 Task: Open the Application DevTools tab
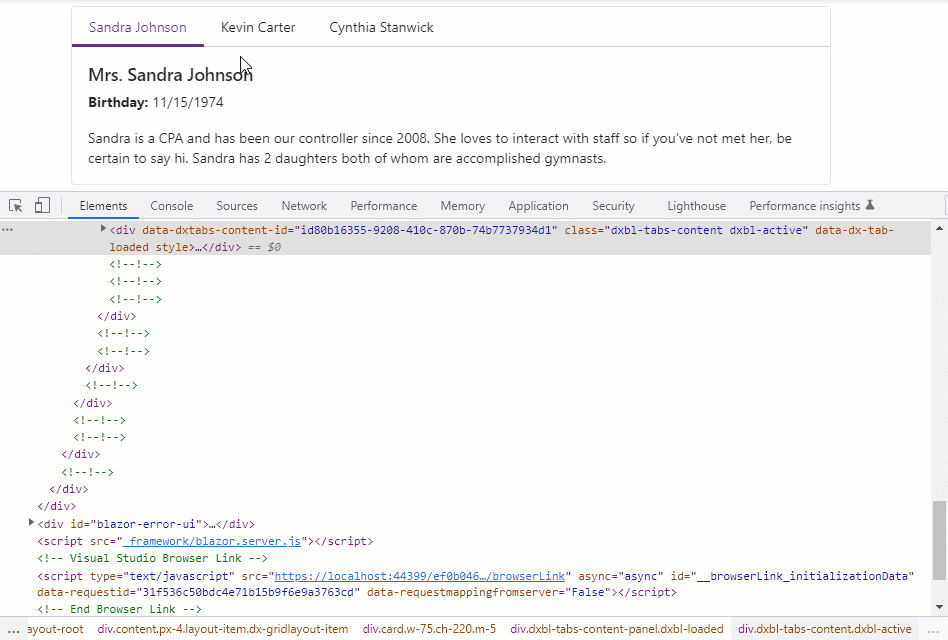(538, 205)
